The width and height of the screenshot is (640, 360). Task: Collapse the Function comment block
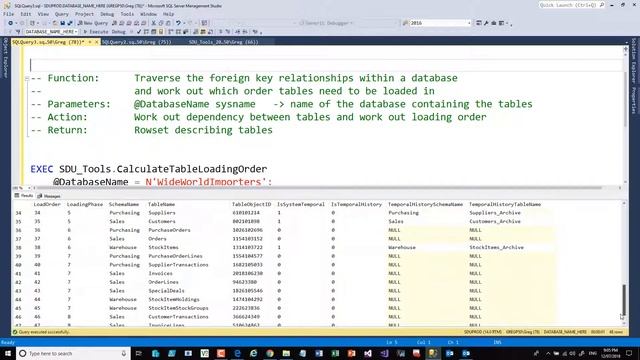[27, 78]
